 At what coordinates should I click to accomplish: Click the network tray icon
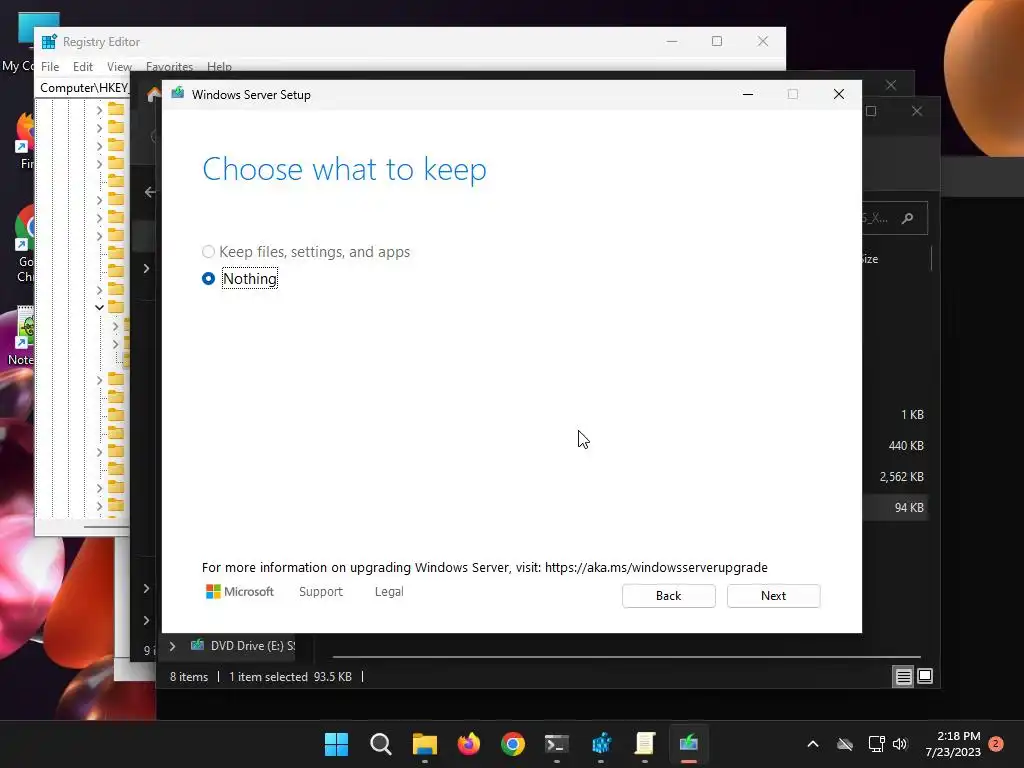(876, 744)
